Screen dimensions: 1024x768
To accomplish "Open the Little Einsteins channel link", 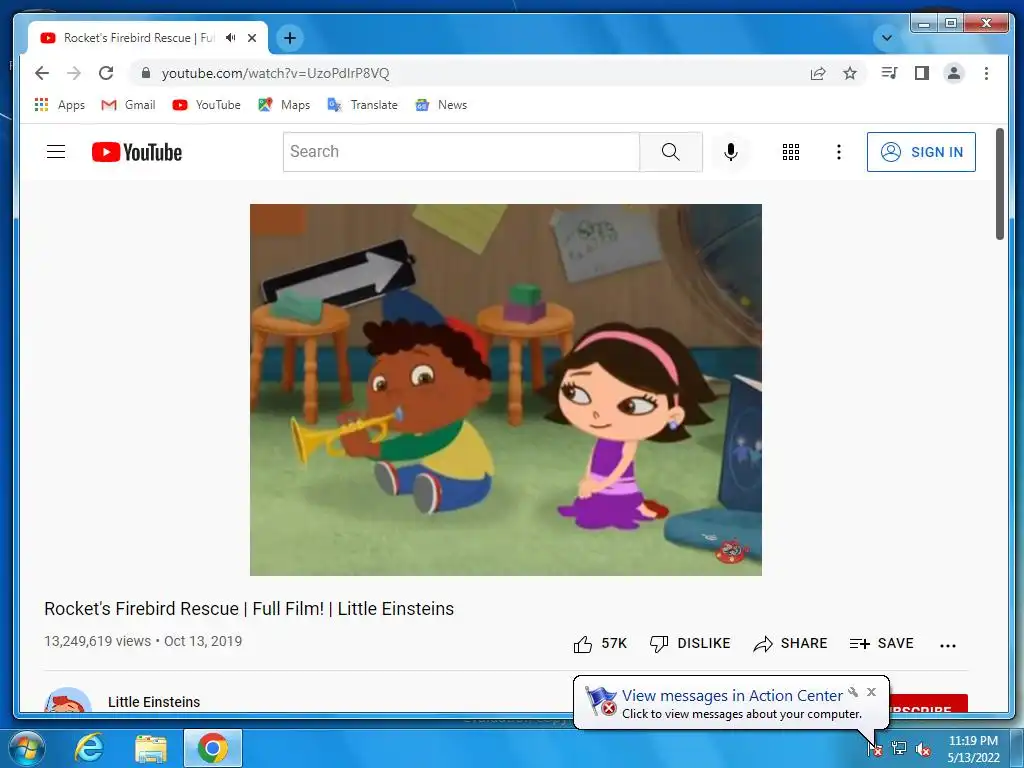I will click(x=154, y=702).
